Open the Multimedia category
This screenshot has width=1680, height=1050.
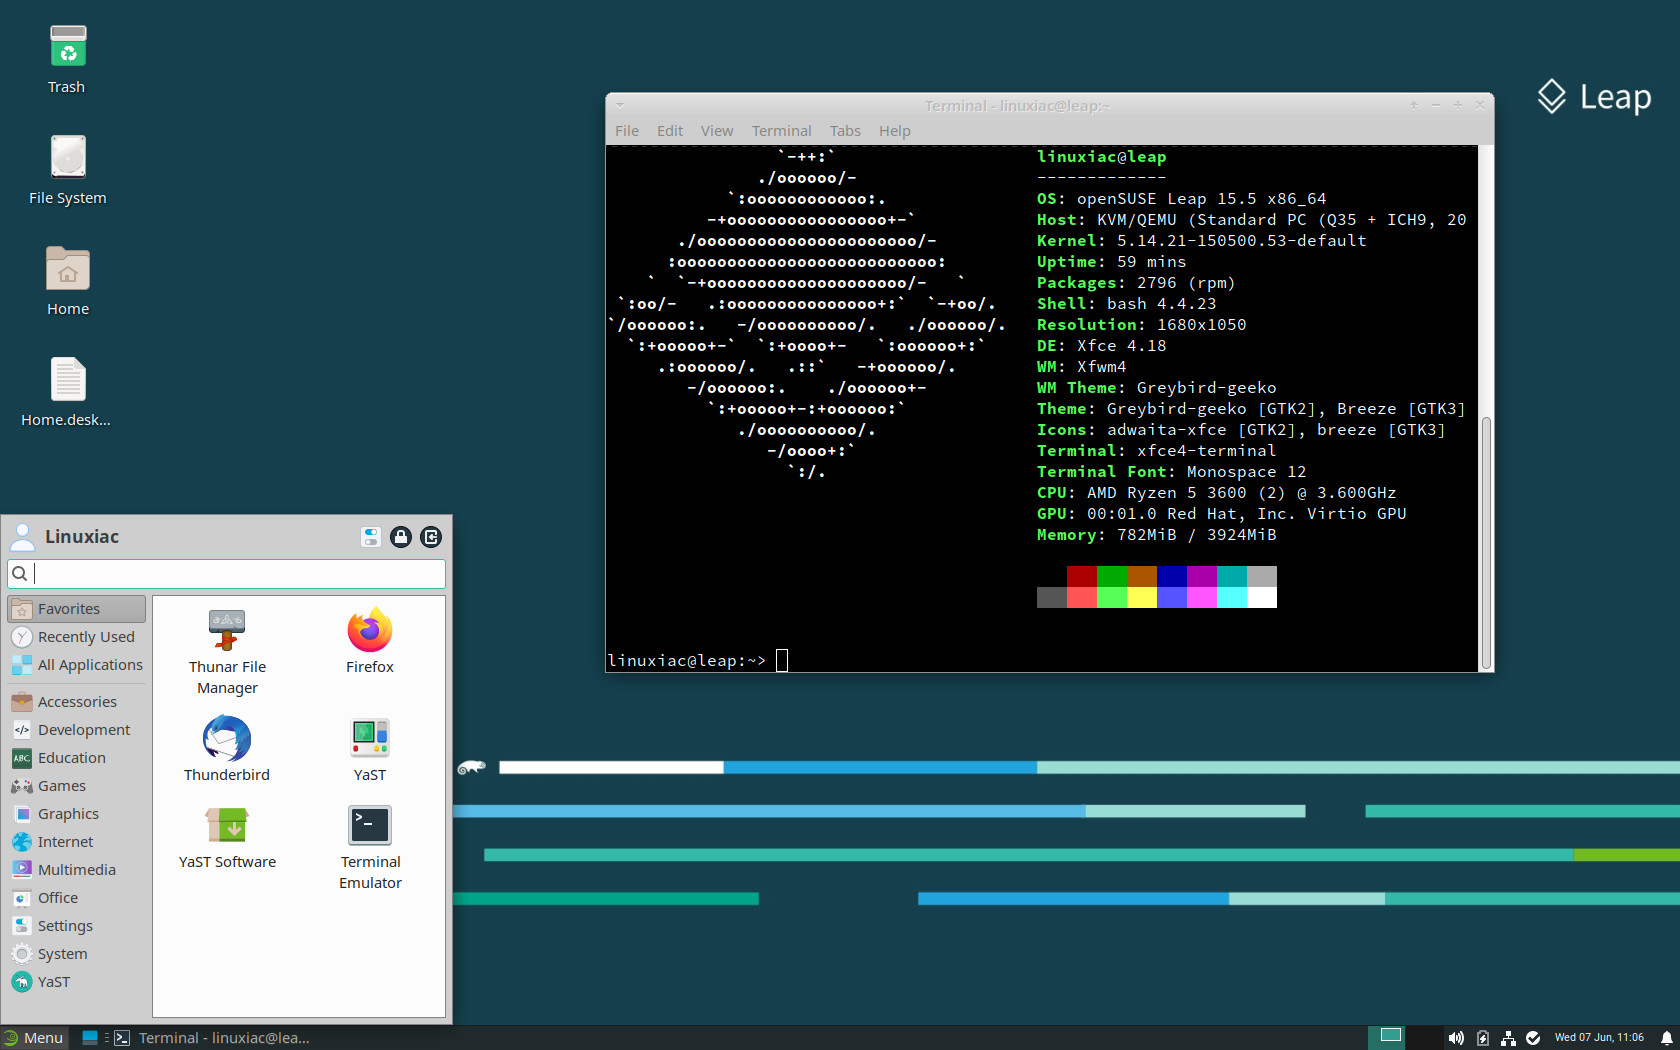coord(77,870)
